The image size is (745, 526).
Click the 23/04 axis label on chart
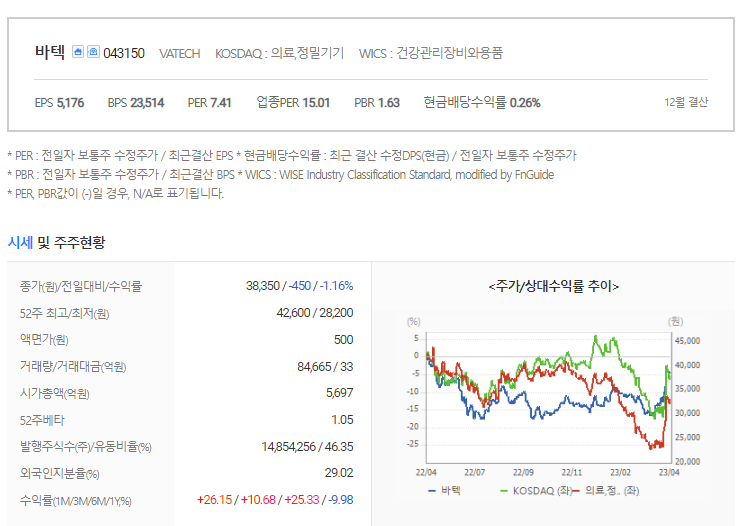click(669, 472)
